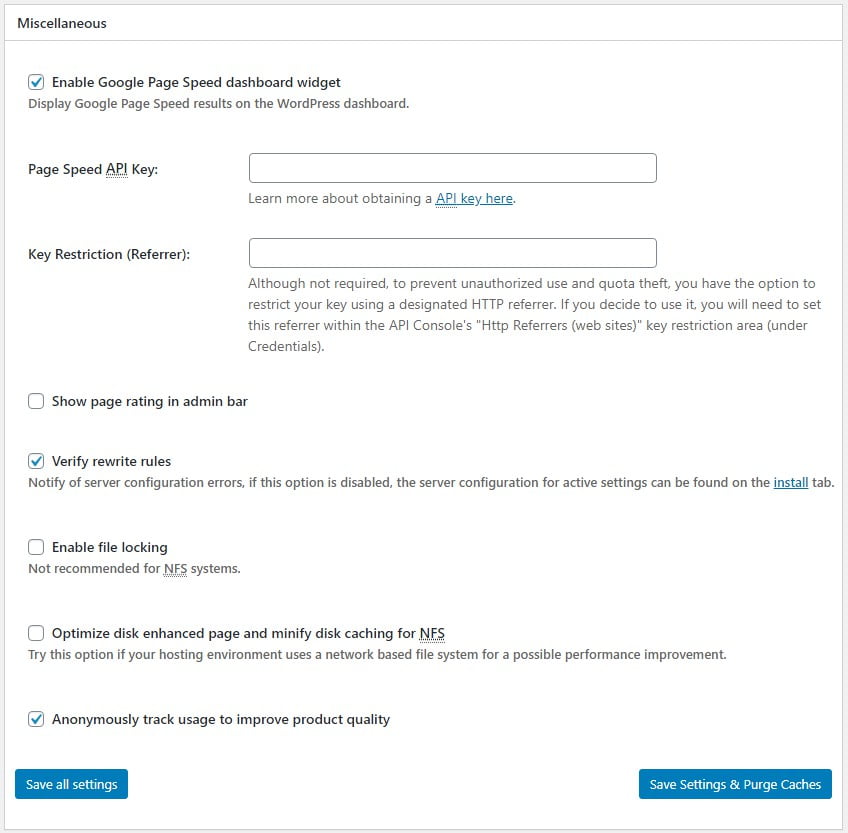Disable Verify rewrite rules
848x833 pixels.
[36, 461]
